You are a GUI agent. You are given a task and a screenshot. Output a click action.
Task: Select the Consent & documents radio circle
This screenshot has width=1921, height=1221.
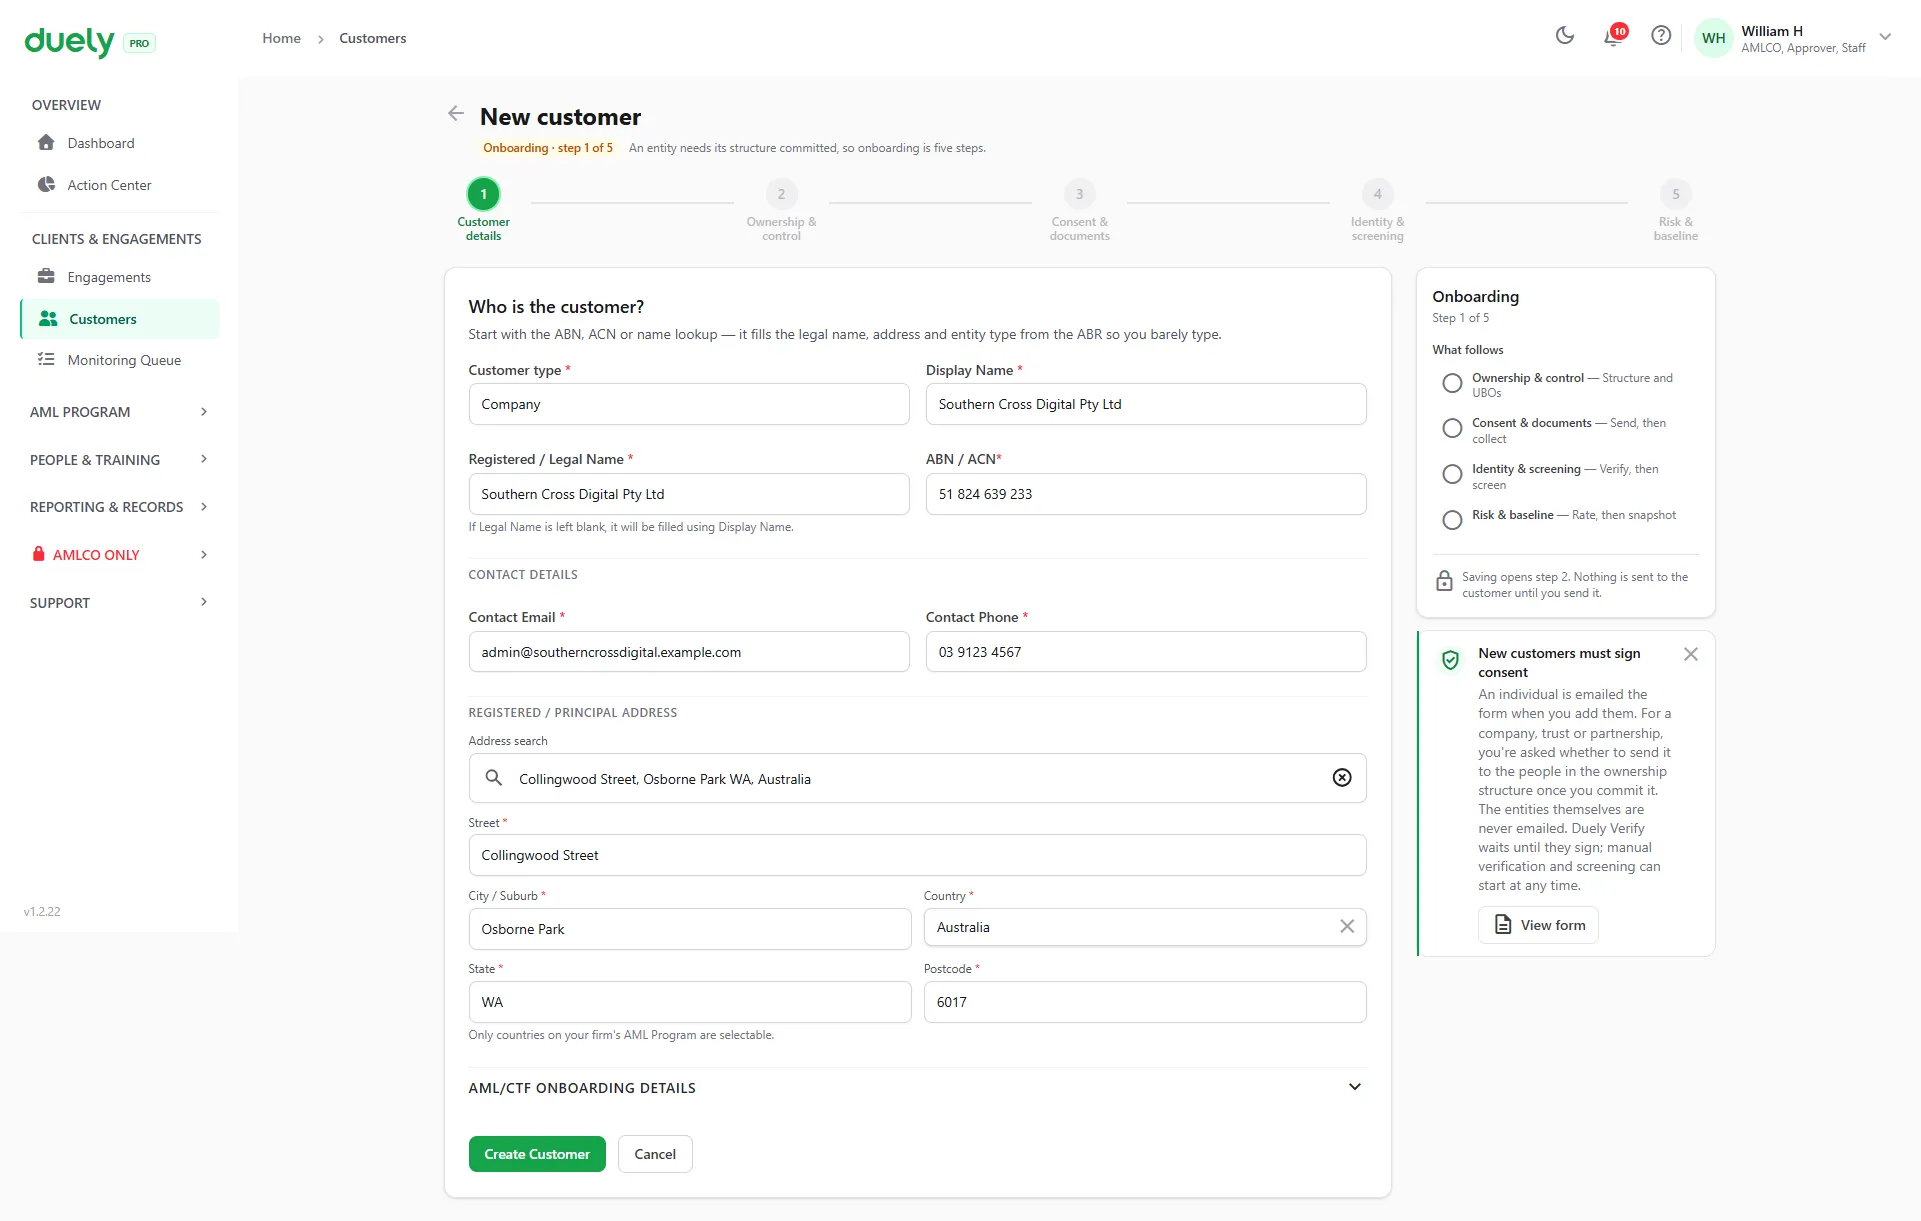pos(1452,428)
